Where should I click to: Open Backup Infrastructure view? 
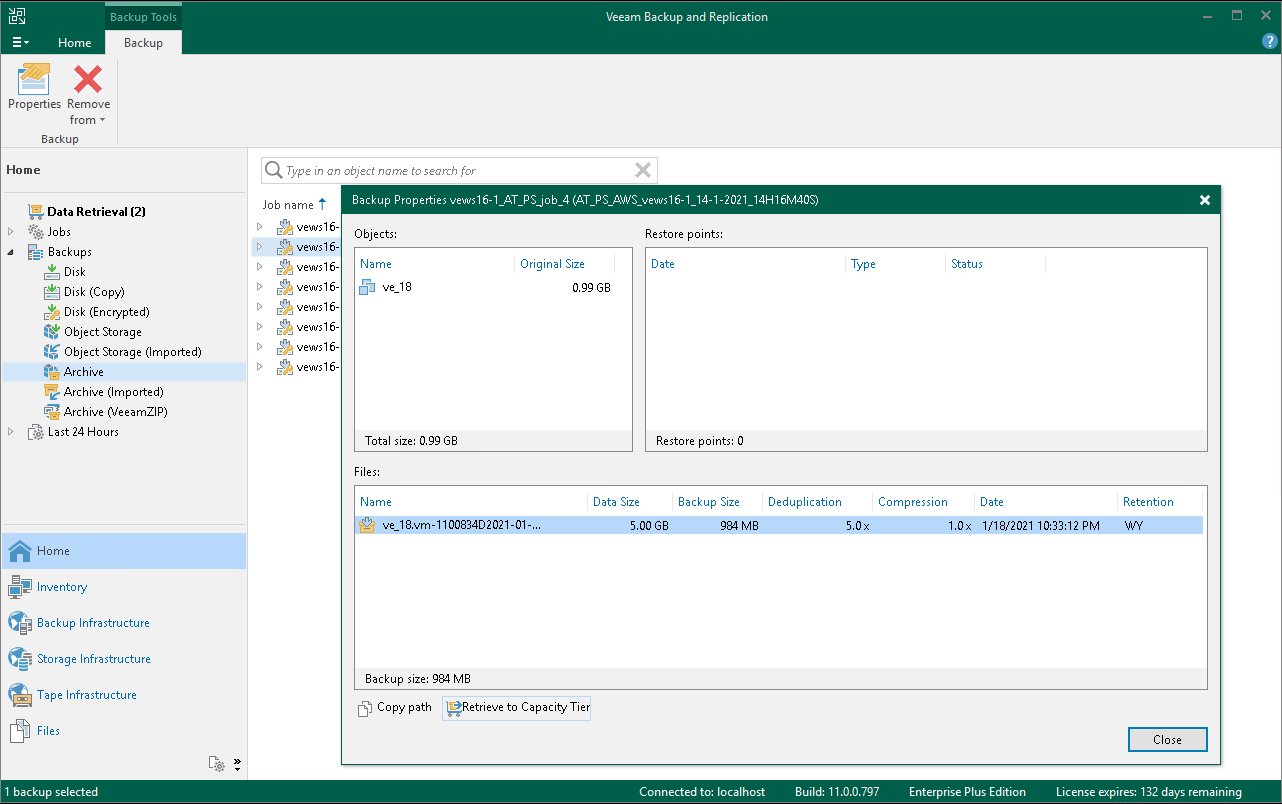pos(93,623)
